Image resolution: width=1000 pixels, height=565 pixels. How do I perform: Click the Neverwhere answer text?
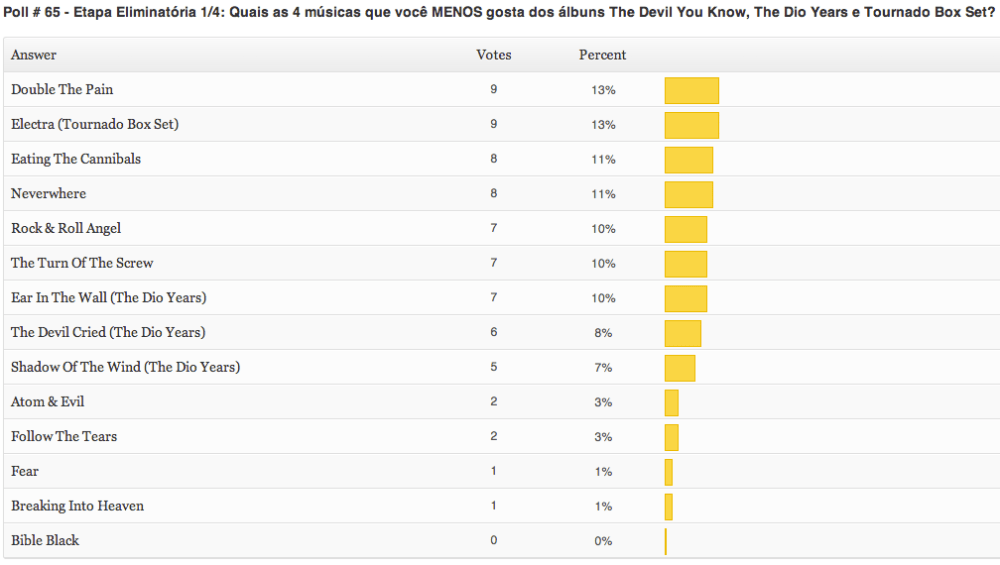[48, 194]
